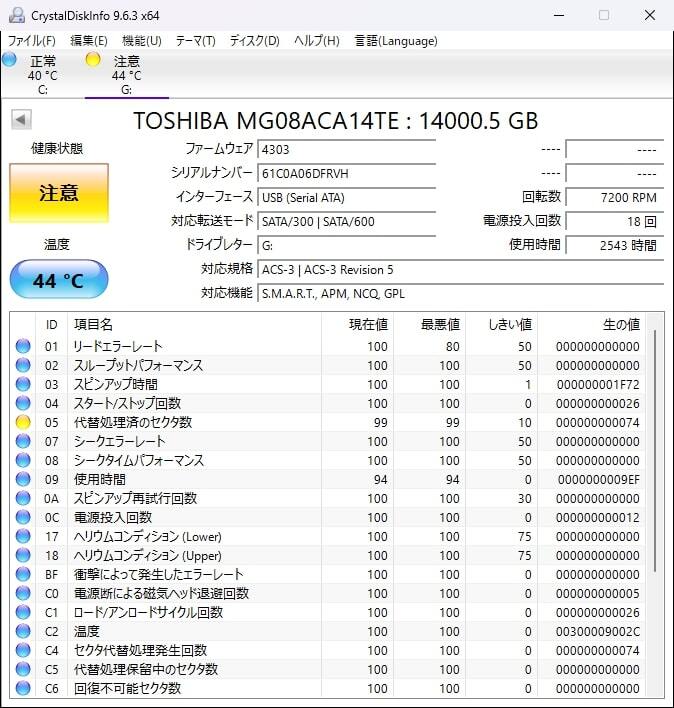Image resolution: width=674 pixels, height=708 pixels.
Task: Click the status icon of row 17 ヘリウムコンディション (Lower)
Action: coord(23,536)
